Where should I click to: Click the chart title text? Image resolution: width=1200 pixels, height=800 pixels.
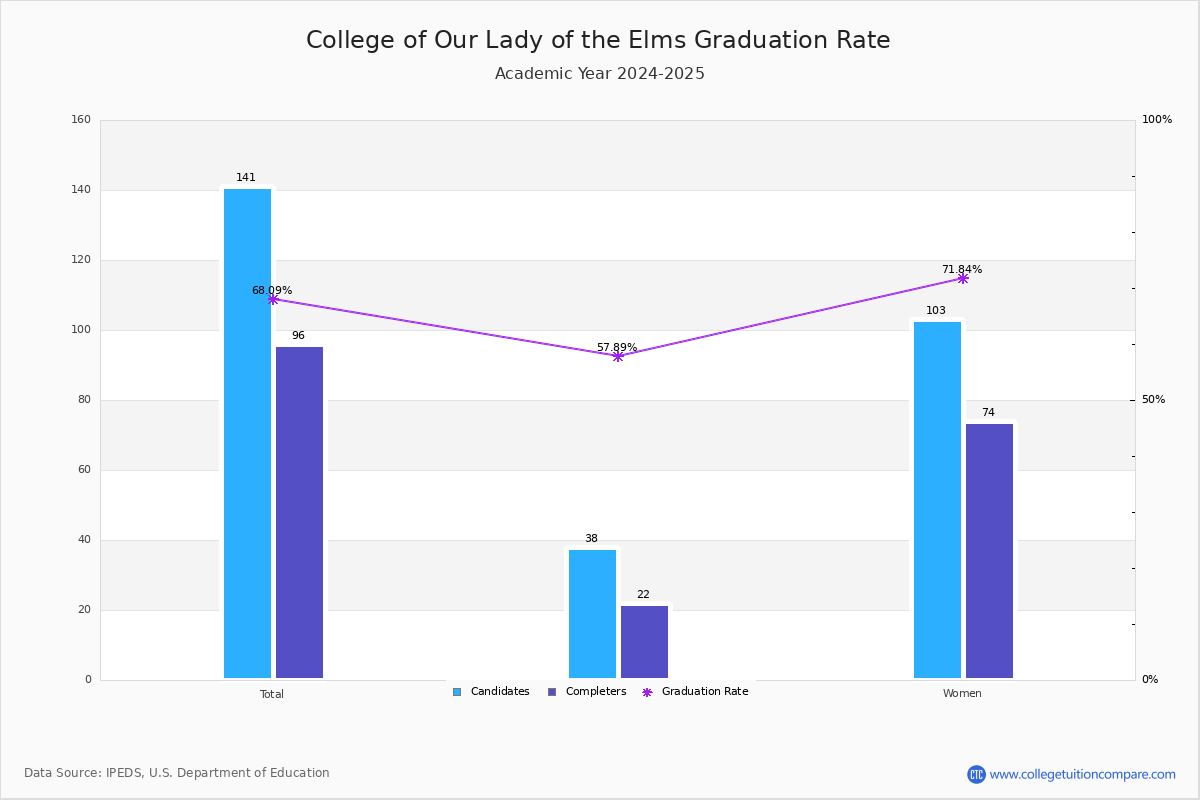tap(598, 40)
